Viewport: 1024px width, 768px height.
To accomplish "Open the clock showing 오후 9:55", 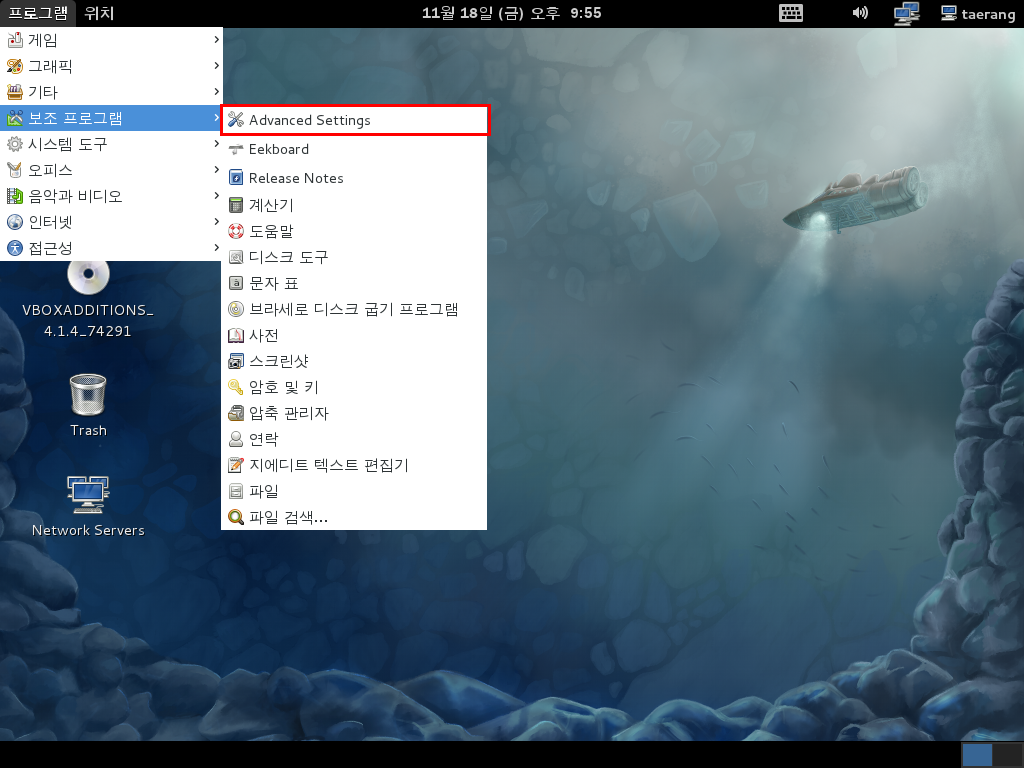I will (x=511, y=13).
